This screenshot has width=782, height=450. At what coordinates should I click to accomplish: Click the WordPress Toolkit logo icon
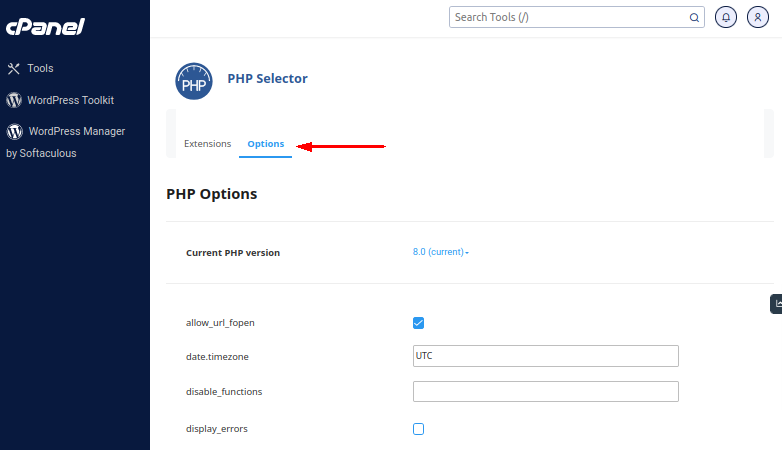14,100
